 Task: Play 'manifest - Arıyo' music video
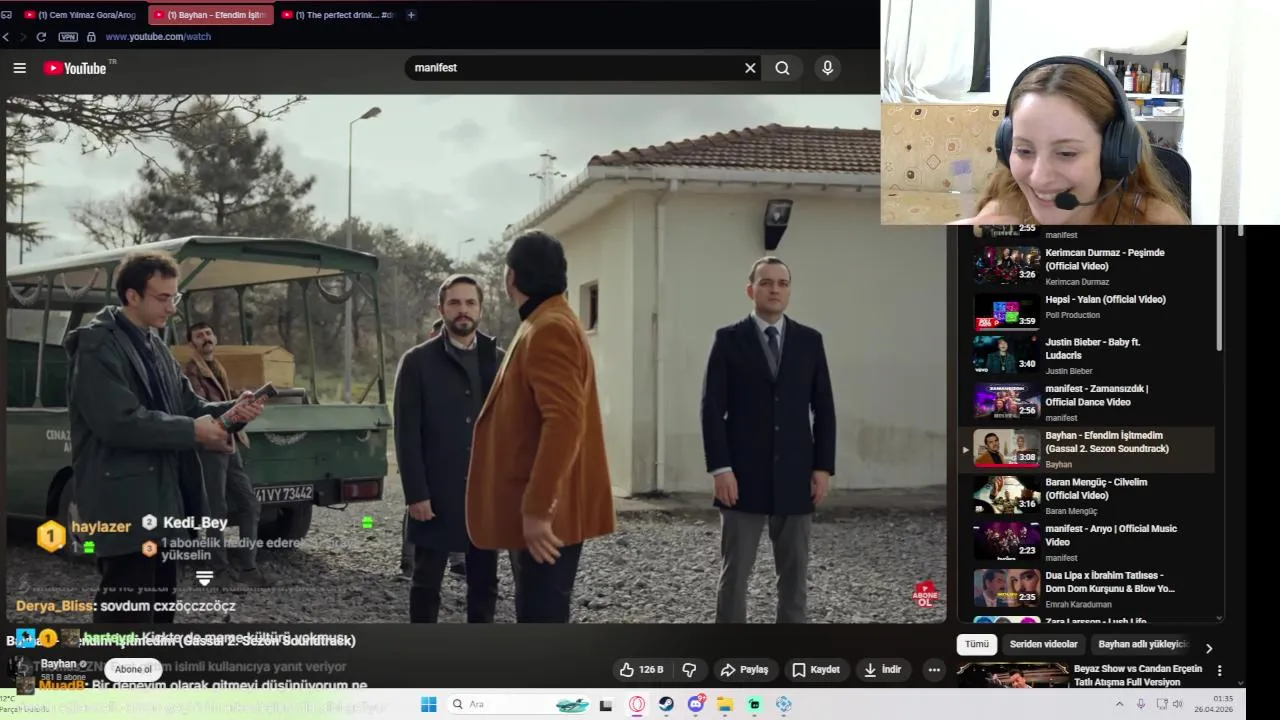(x=1089, y=542)
